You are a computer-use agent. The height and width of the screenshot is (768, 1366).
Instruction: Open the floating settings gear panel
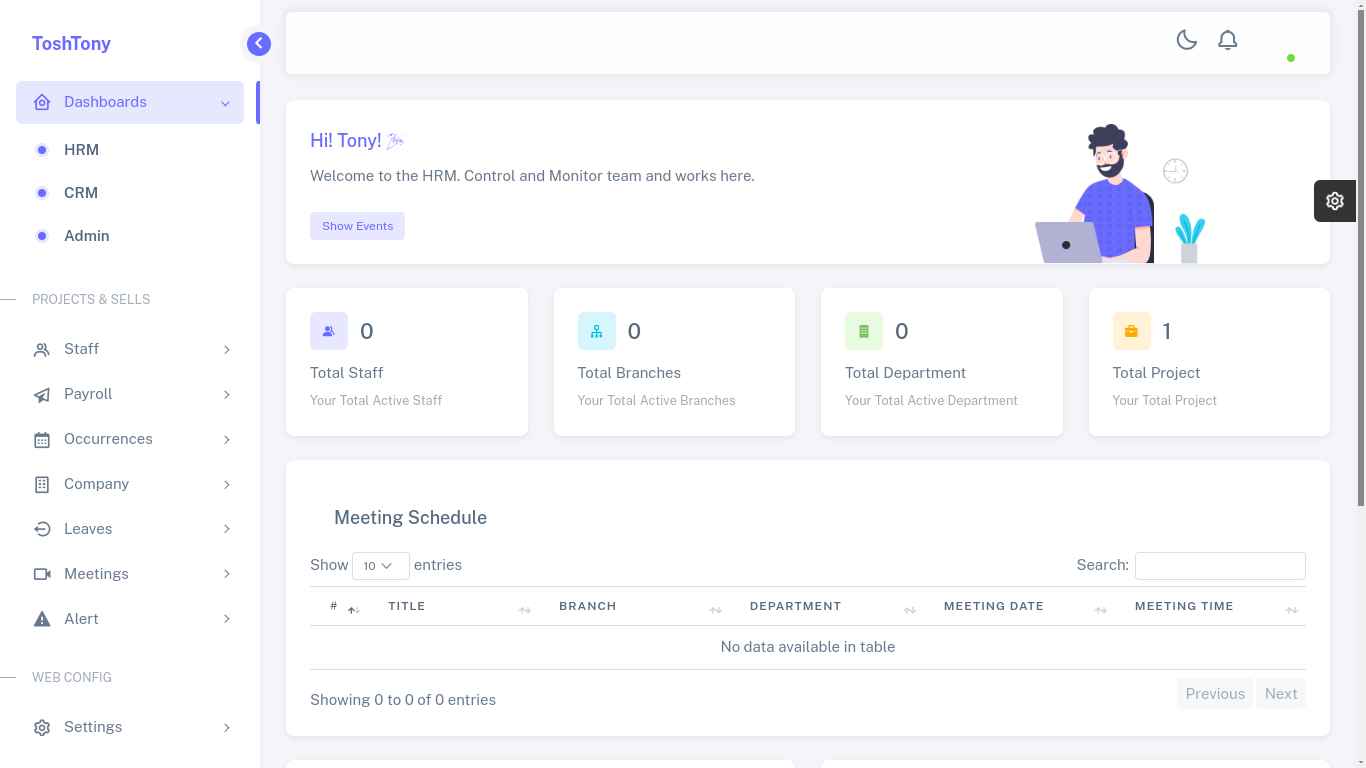1334,201
